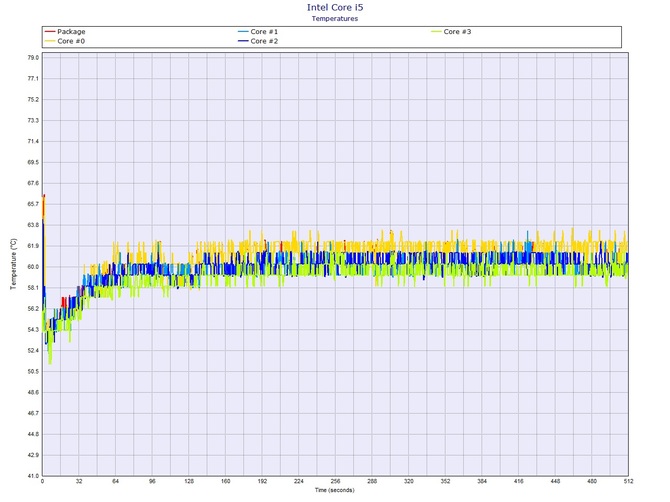Click the 71.4 y-axis value

33,141
